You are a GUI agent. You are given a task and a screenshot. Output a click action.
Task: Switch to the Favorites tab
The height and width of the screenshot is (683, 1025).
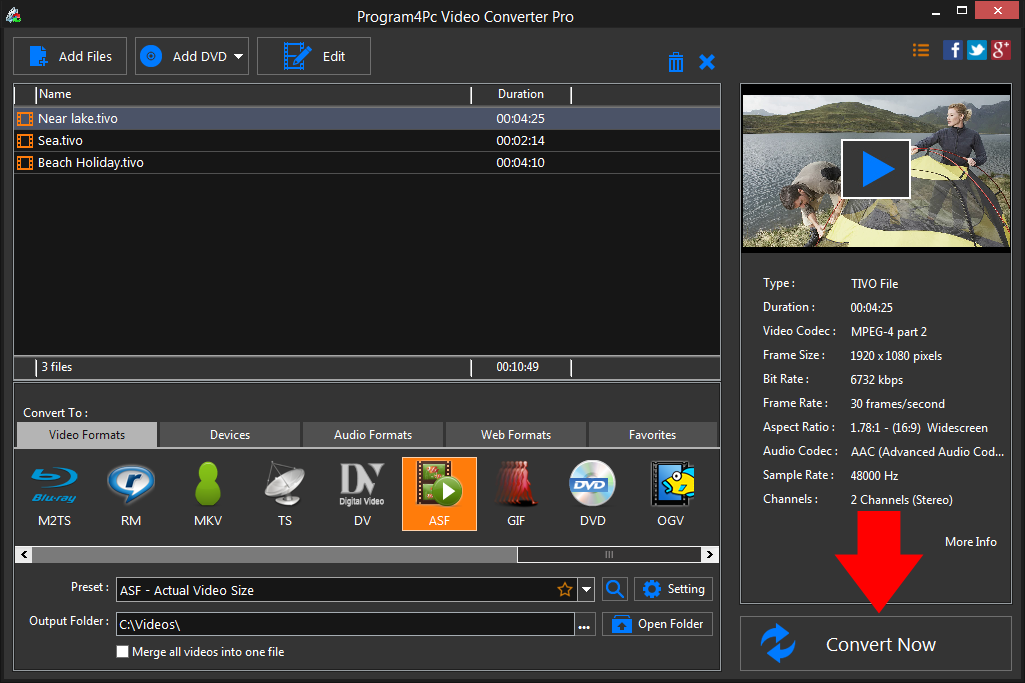pyautogui.click(x=652, y=435)
